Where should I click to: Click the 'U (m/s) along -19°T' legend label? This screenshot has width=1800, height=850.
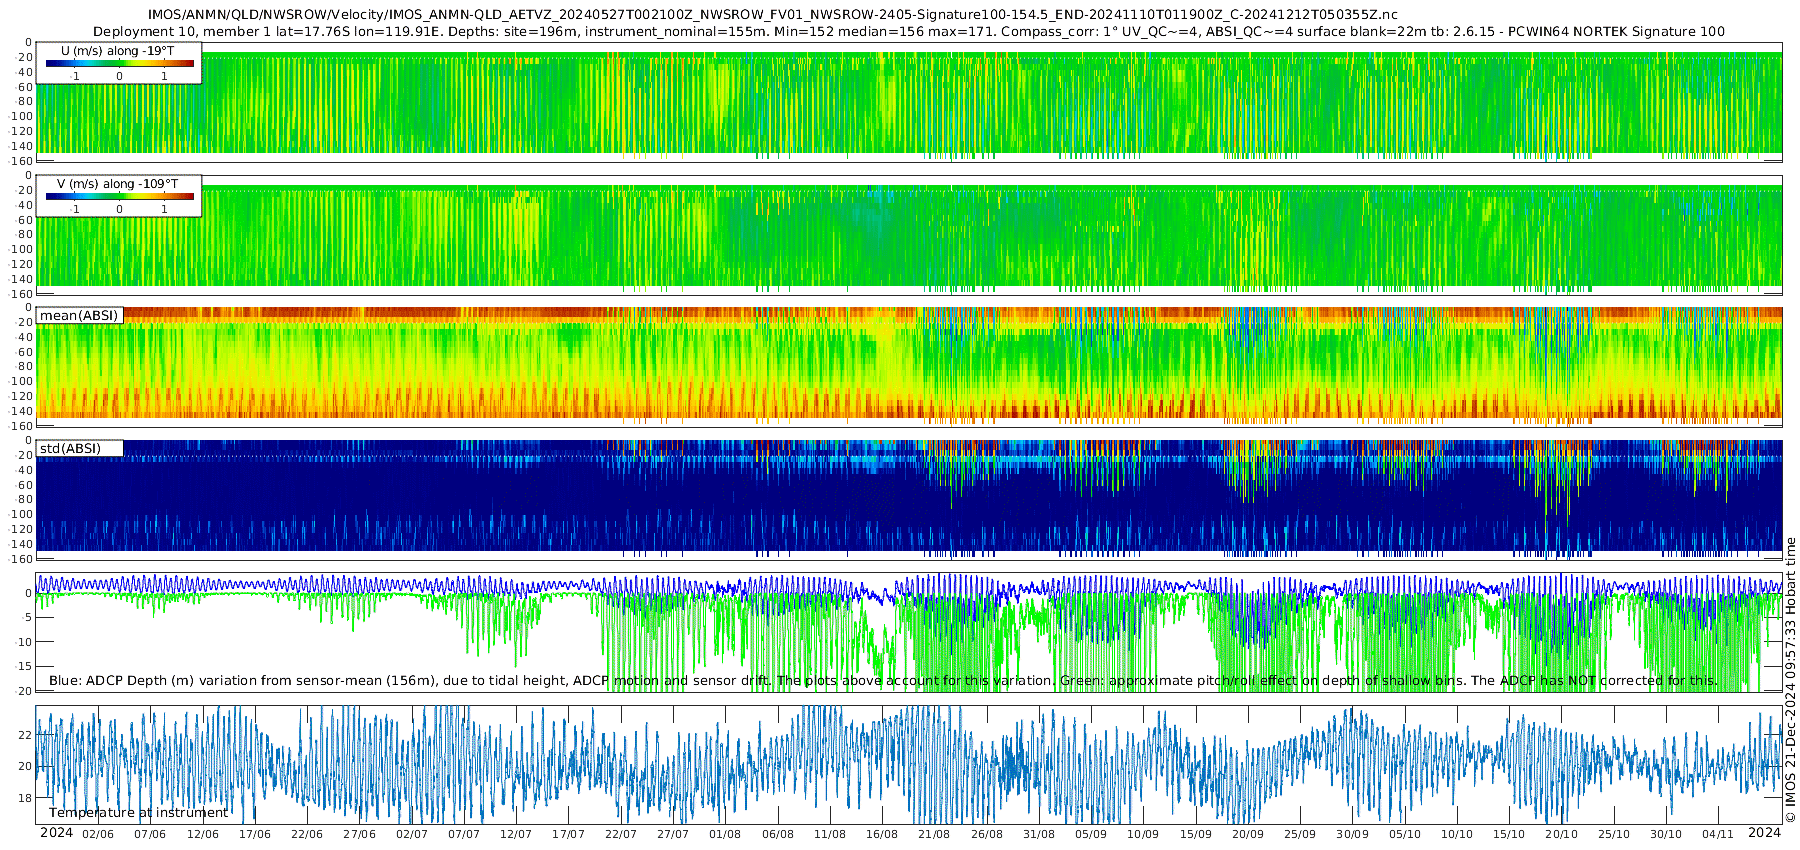117,51
